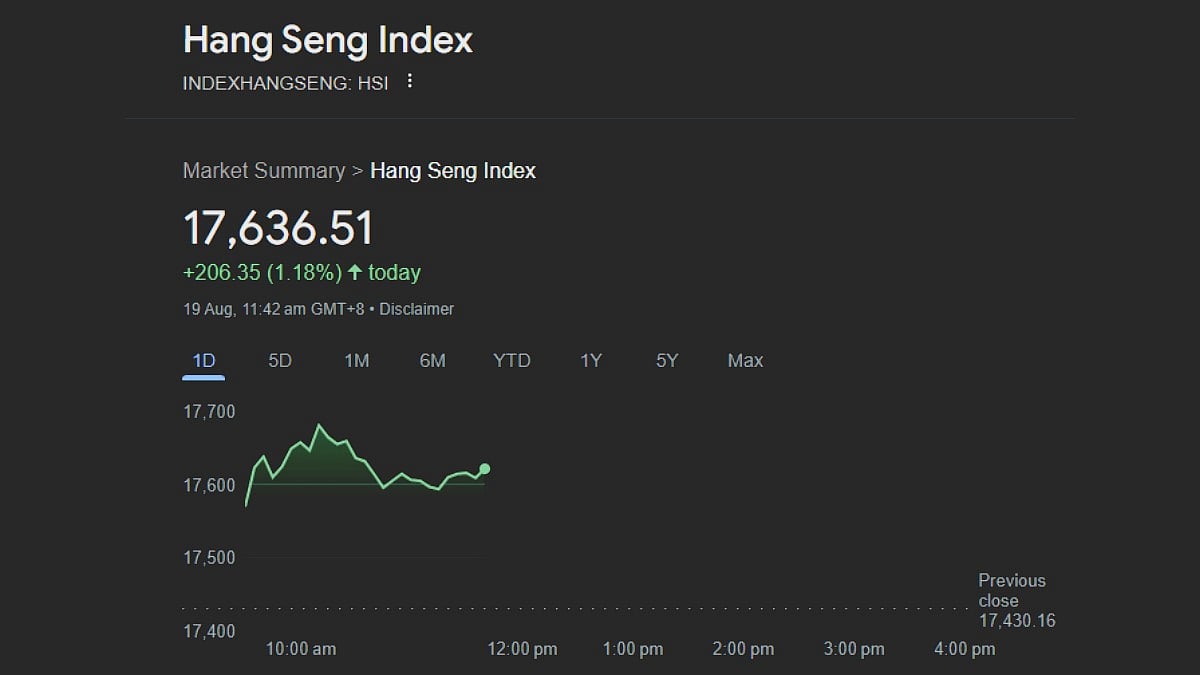Click the Hang Seng Index breadcrumb text

[x=453, y=171]
